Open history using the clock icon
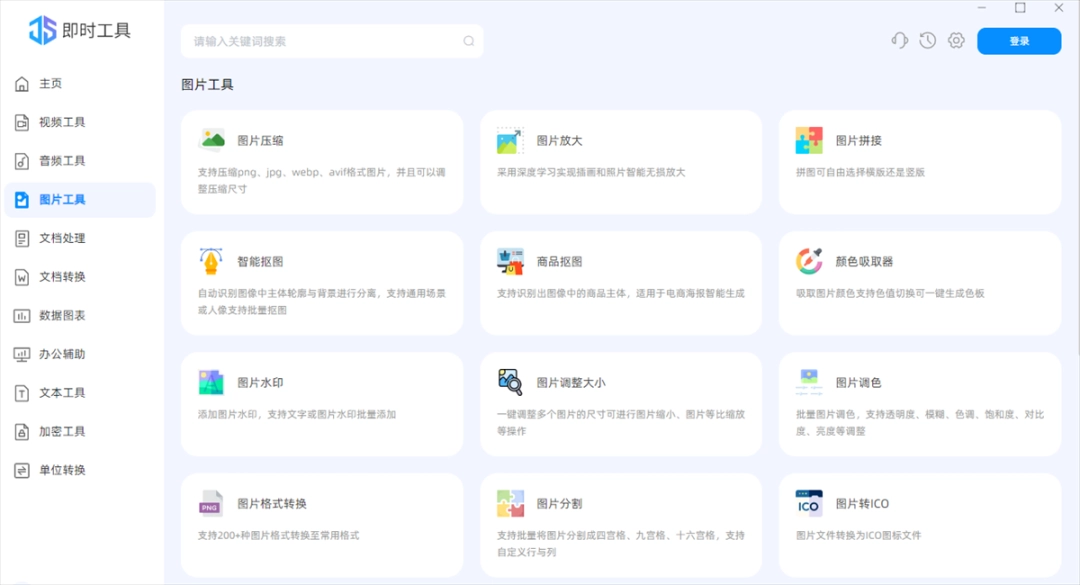Viewport: 1080px width, 585px height. coord(927,40)
